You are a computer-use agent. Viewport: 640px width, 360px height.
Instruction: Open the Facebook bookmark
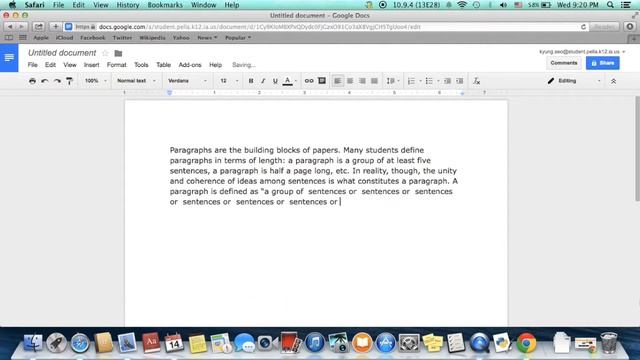click(93, 38)
